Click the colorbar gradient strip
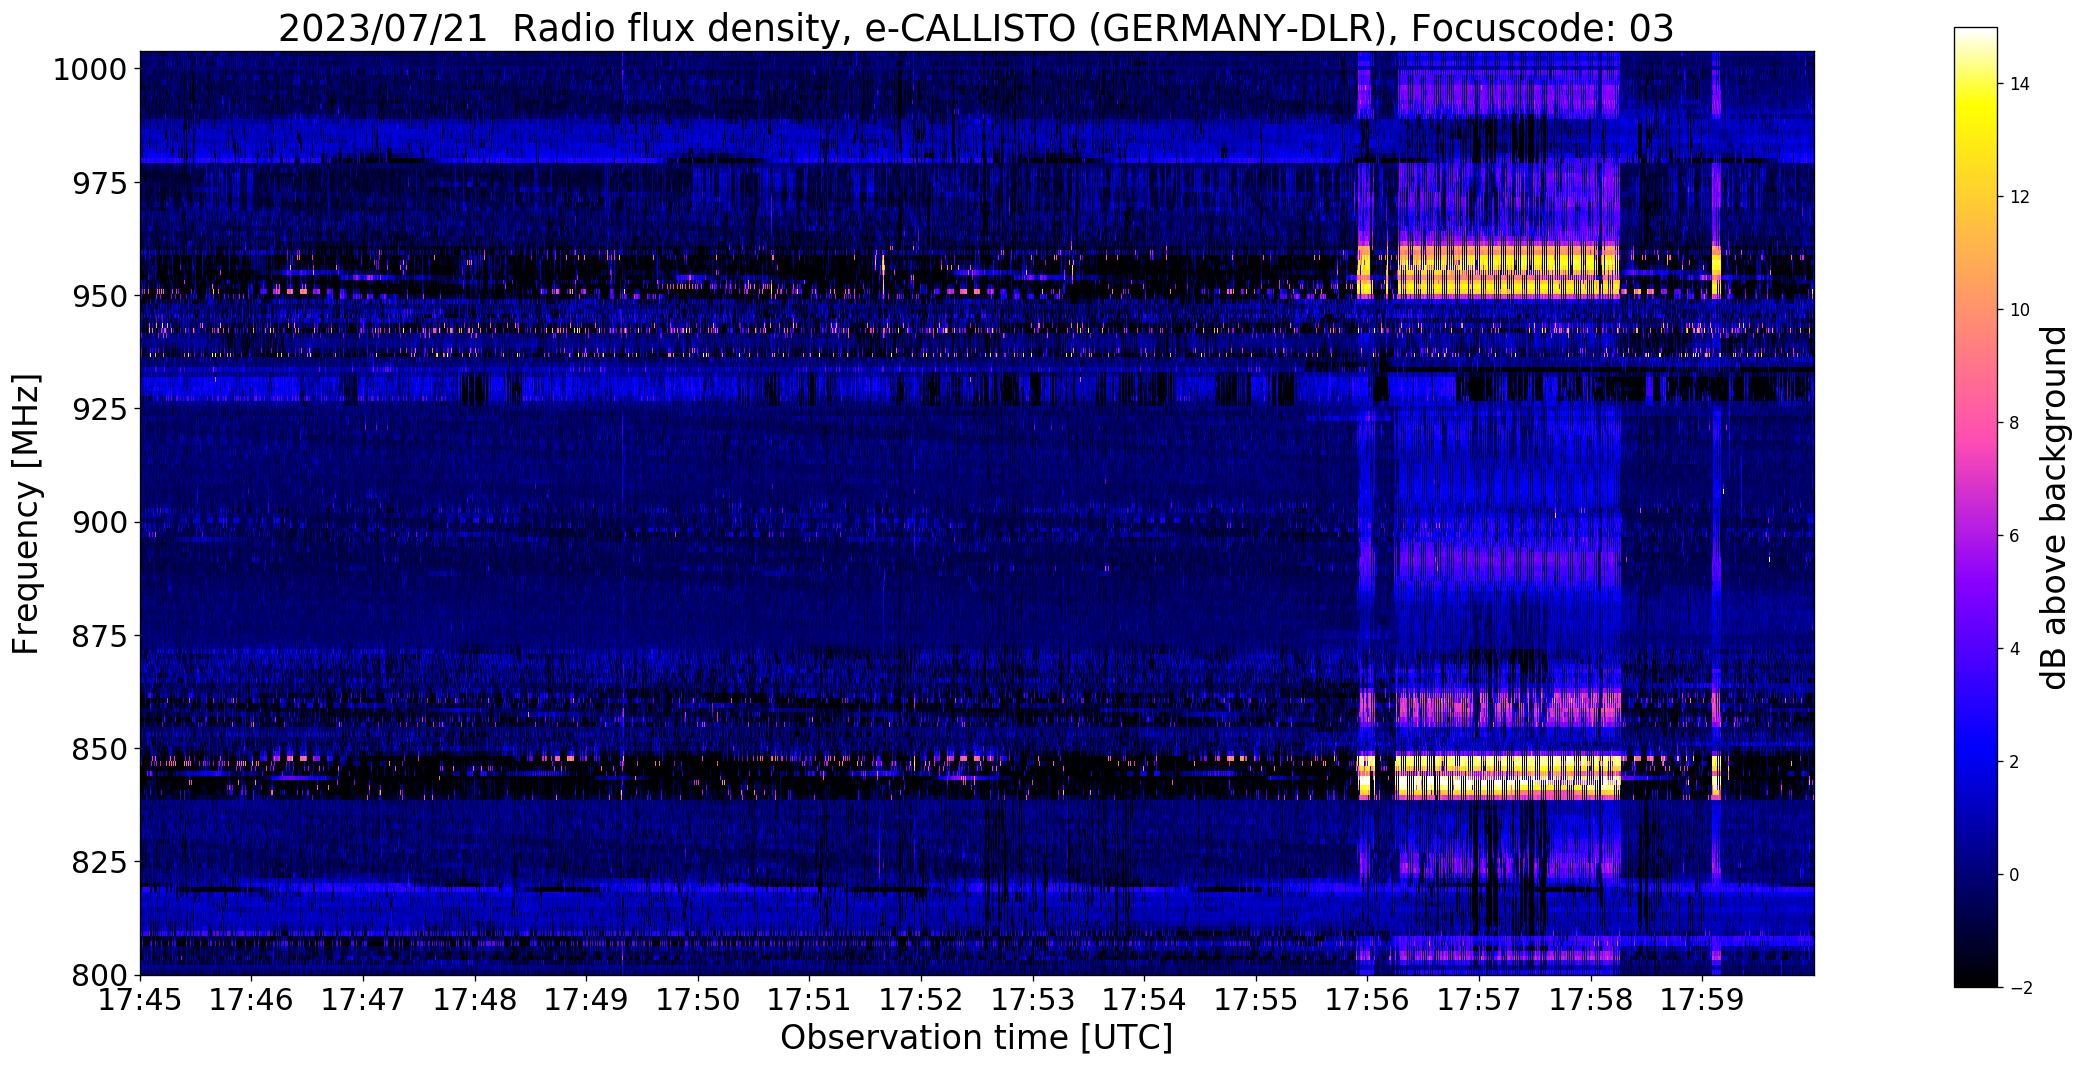The height and width of the screenshot is (1067, 2085). pos(1975,507)
